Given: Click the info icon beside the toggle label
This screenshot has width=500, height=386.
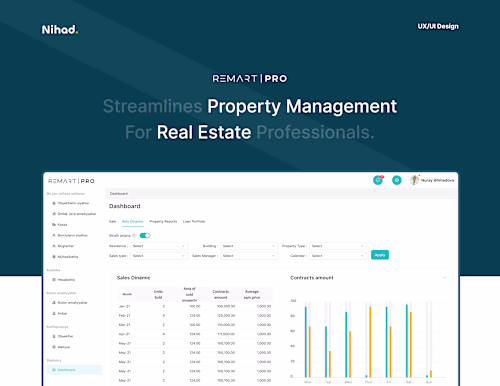Looking at the screenshot, I should coord(134,236).
